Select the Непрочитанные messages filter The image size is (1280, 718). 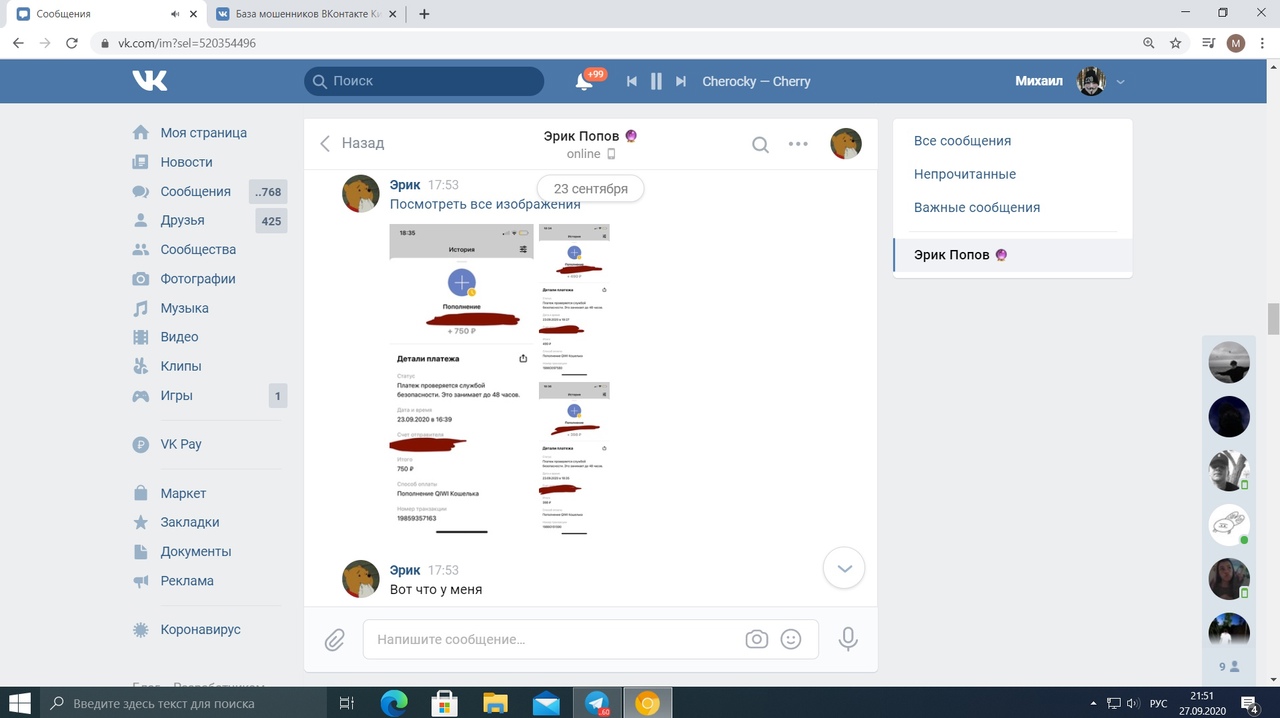964,174
